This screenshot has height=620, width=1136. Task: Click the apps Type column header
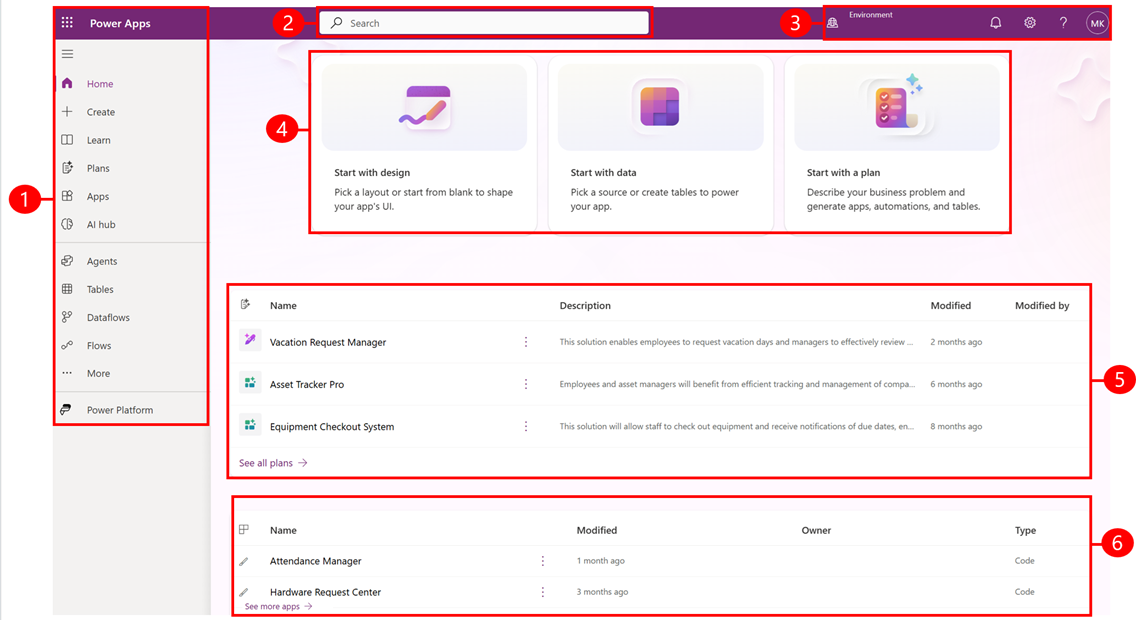tap(1025, 530)
